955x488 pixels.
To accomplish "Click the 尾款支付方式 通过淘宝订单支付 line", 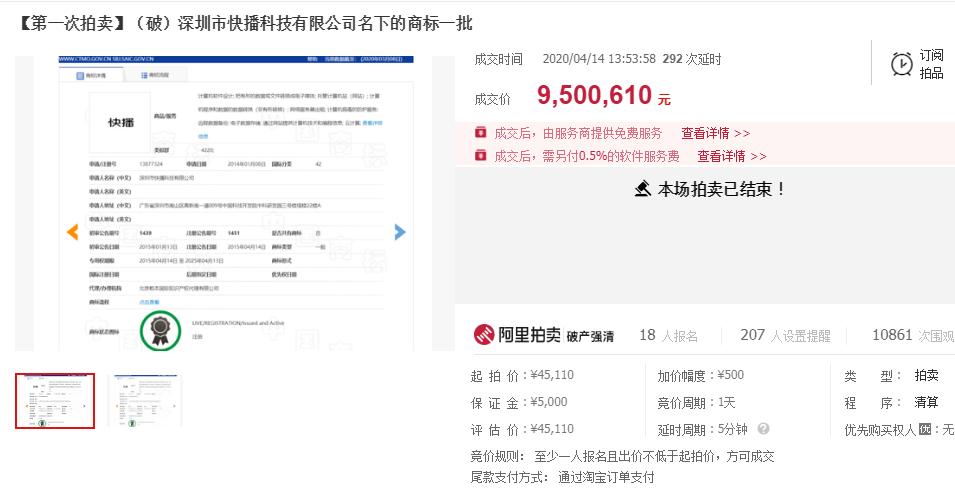I will (562, 477).
